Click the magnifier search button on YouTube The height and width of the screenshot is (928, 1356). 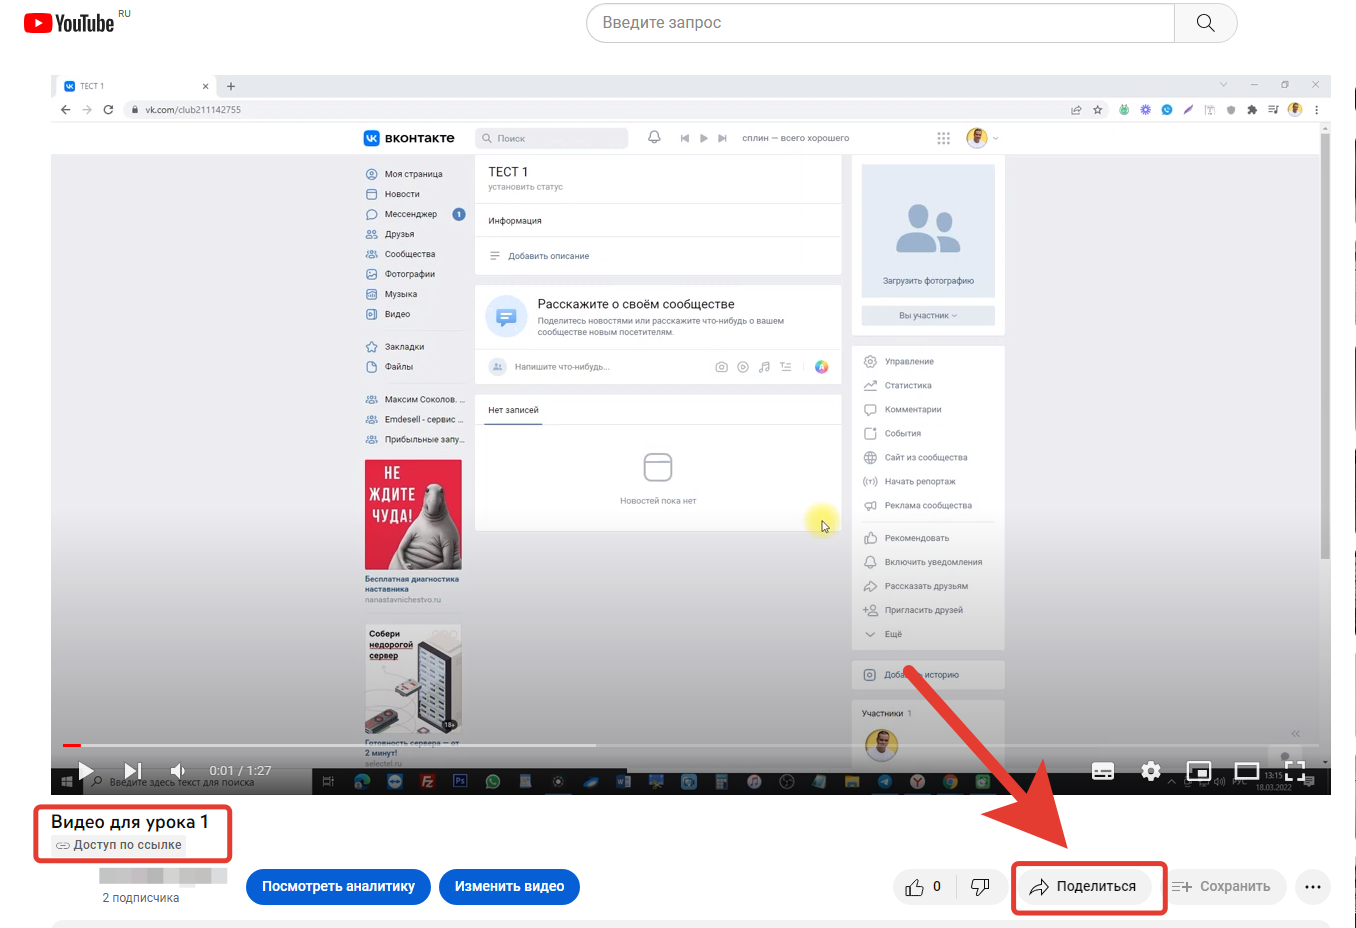click(x=1206, y=23)
